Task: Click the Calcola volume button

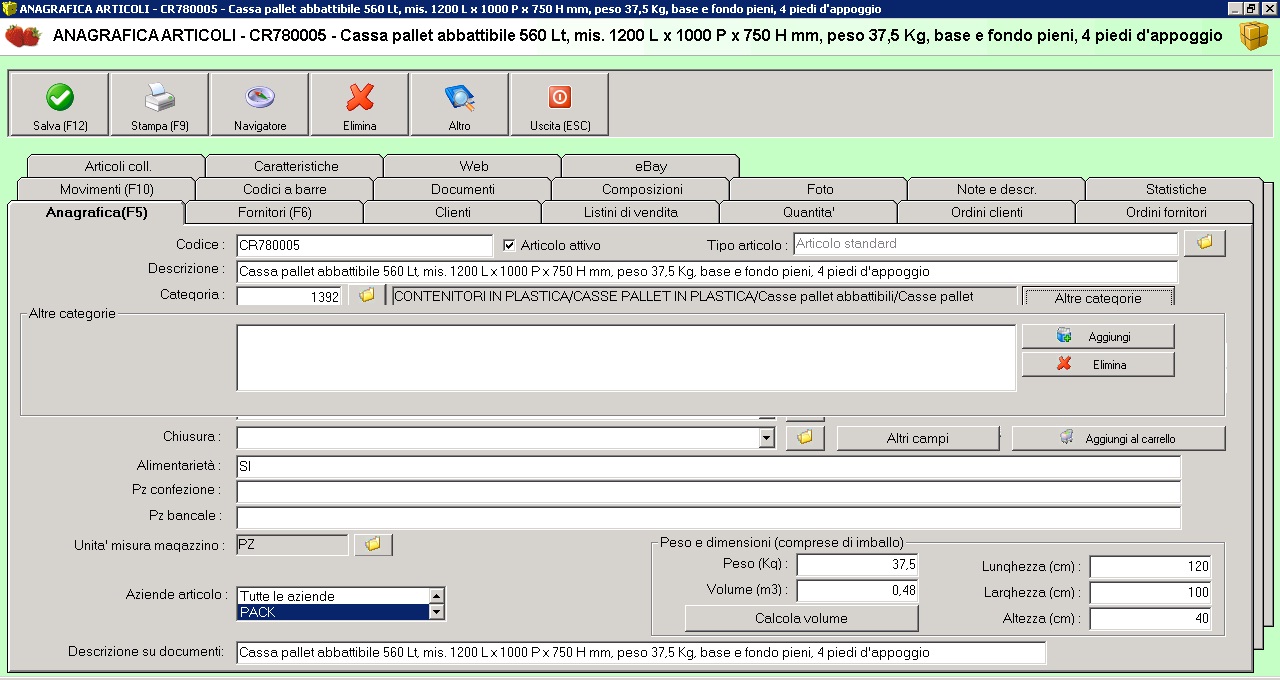Action: [801, 618]
